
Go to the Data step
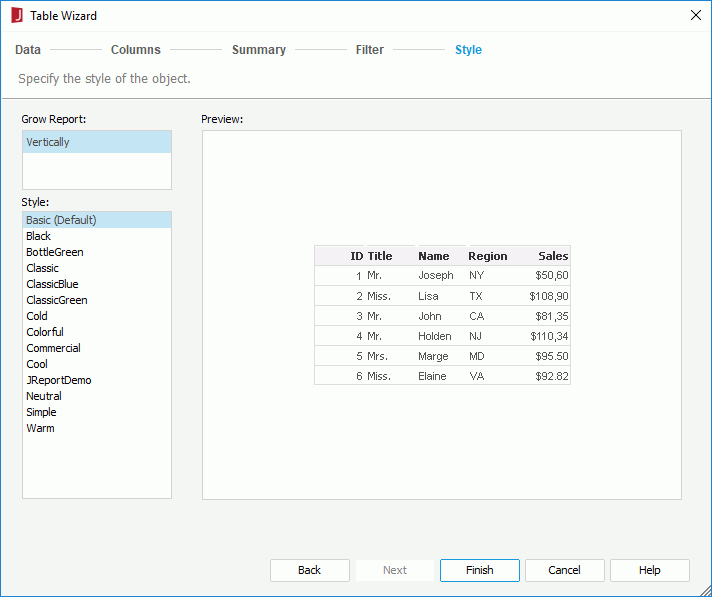[x=28, y=49]
